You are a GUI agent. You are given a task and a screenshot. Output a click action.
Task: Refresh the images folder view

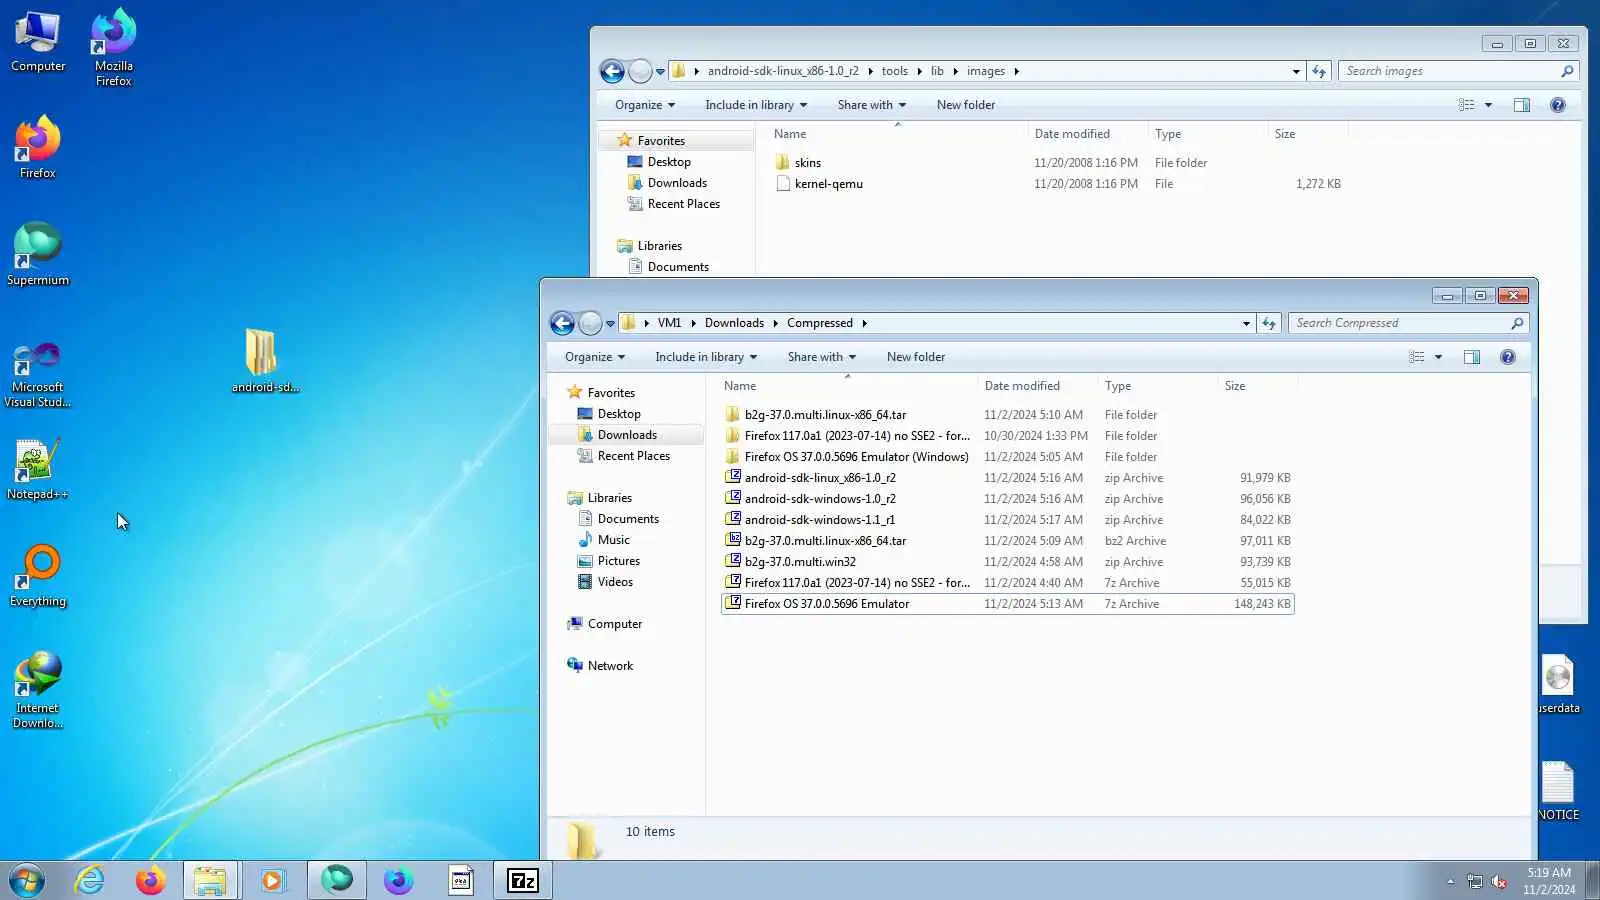[x=1319, y=71]
